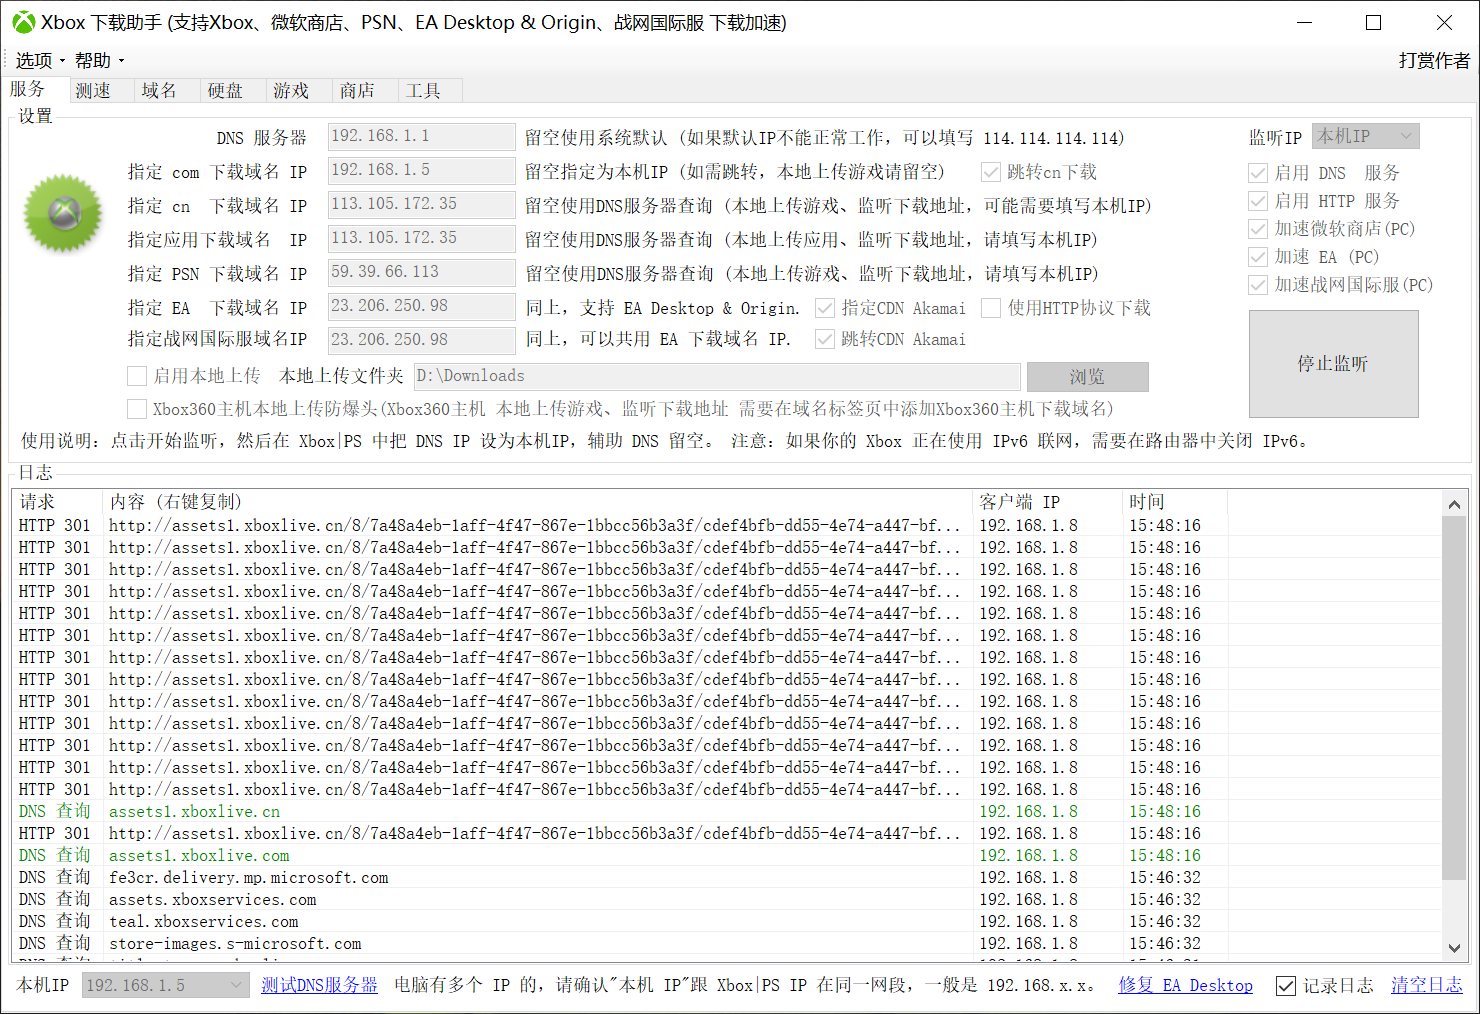Click the 指定 com 下载域名 IP field
The height and width of the screenshot is (1014, 1480).
click(x=421, y=171)
